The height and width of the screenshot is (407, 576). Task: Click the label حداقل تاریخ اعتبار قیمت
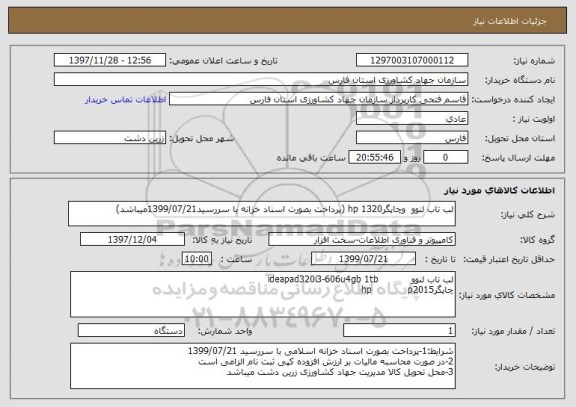(509, 259)
